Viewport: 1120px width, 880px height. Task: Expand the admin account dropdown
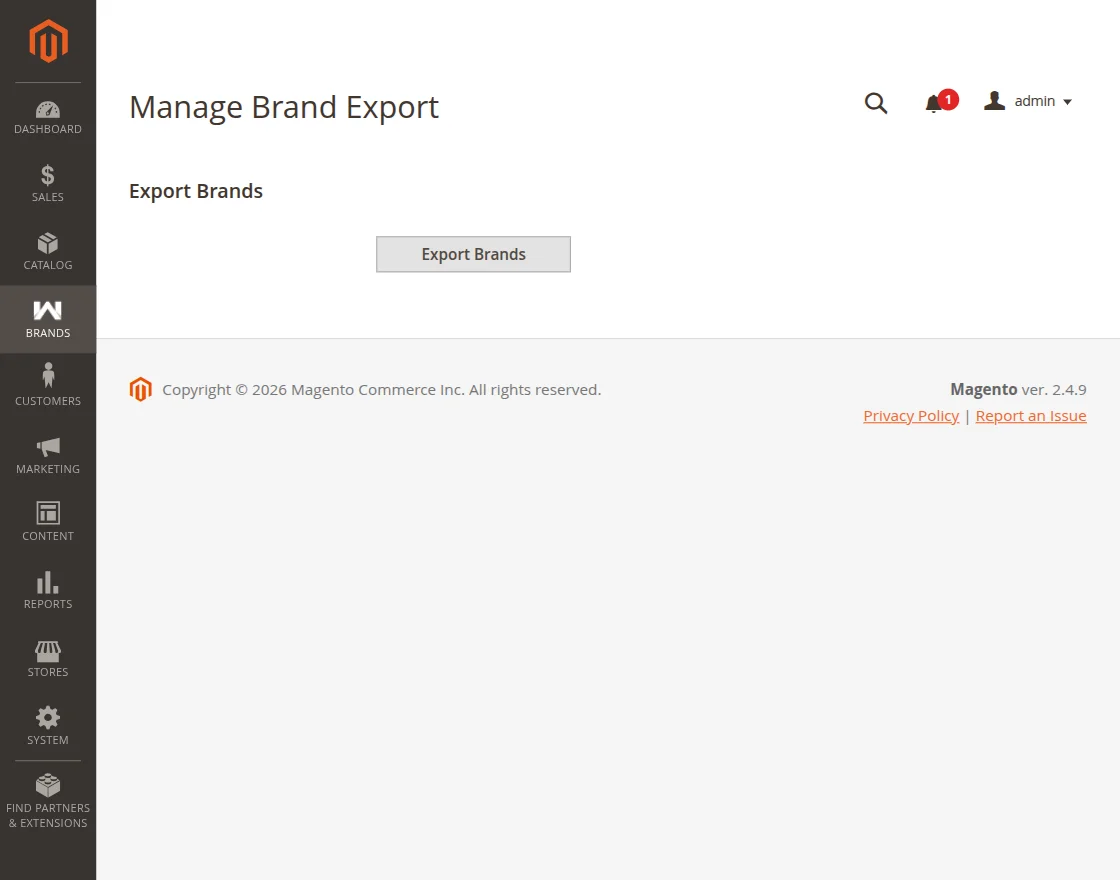[1028, 101]
